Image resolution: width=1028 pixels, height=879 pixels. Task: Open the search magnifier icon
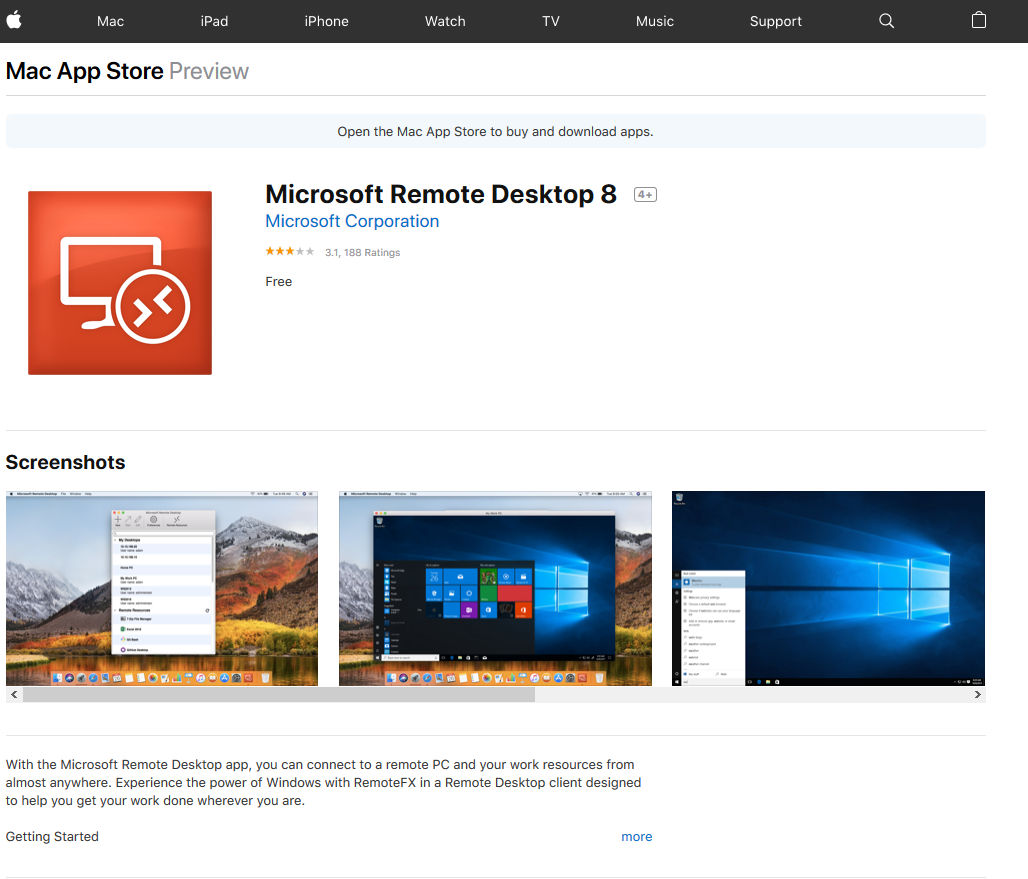point(886,21)
